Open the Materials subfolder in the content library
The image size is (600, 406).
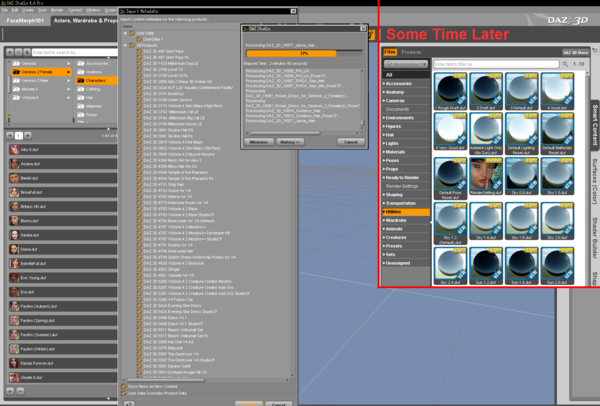click(96, 106)
